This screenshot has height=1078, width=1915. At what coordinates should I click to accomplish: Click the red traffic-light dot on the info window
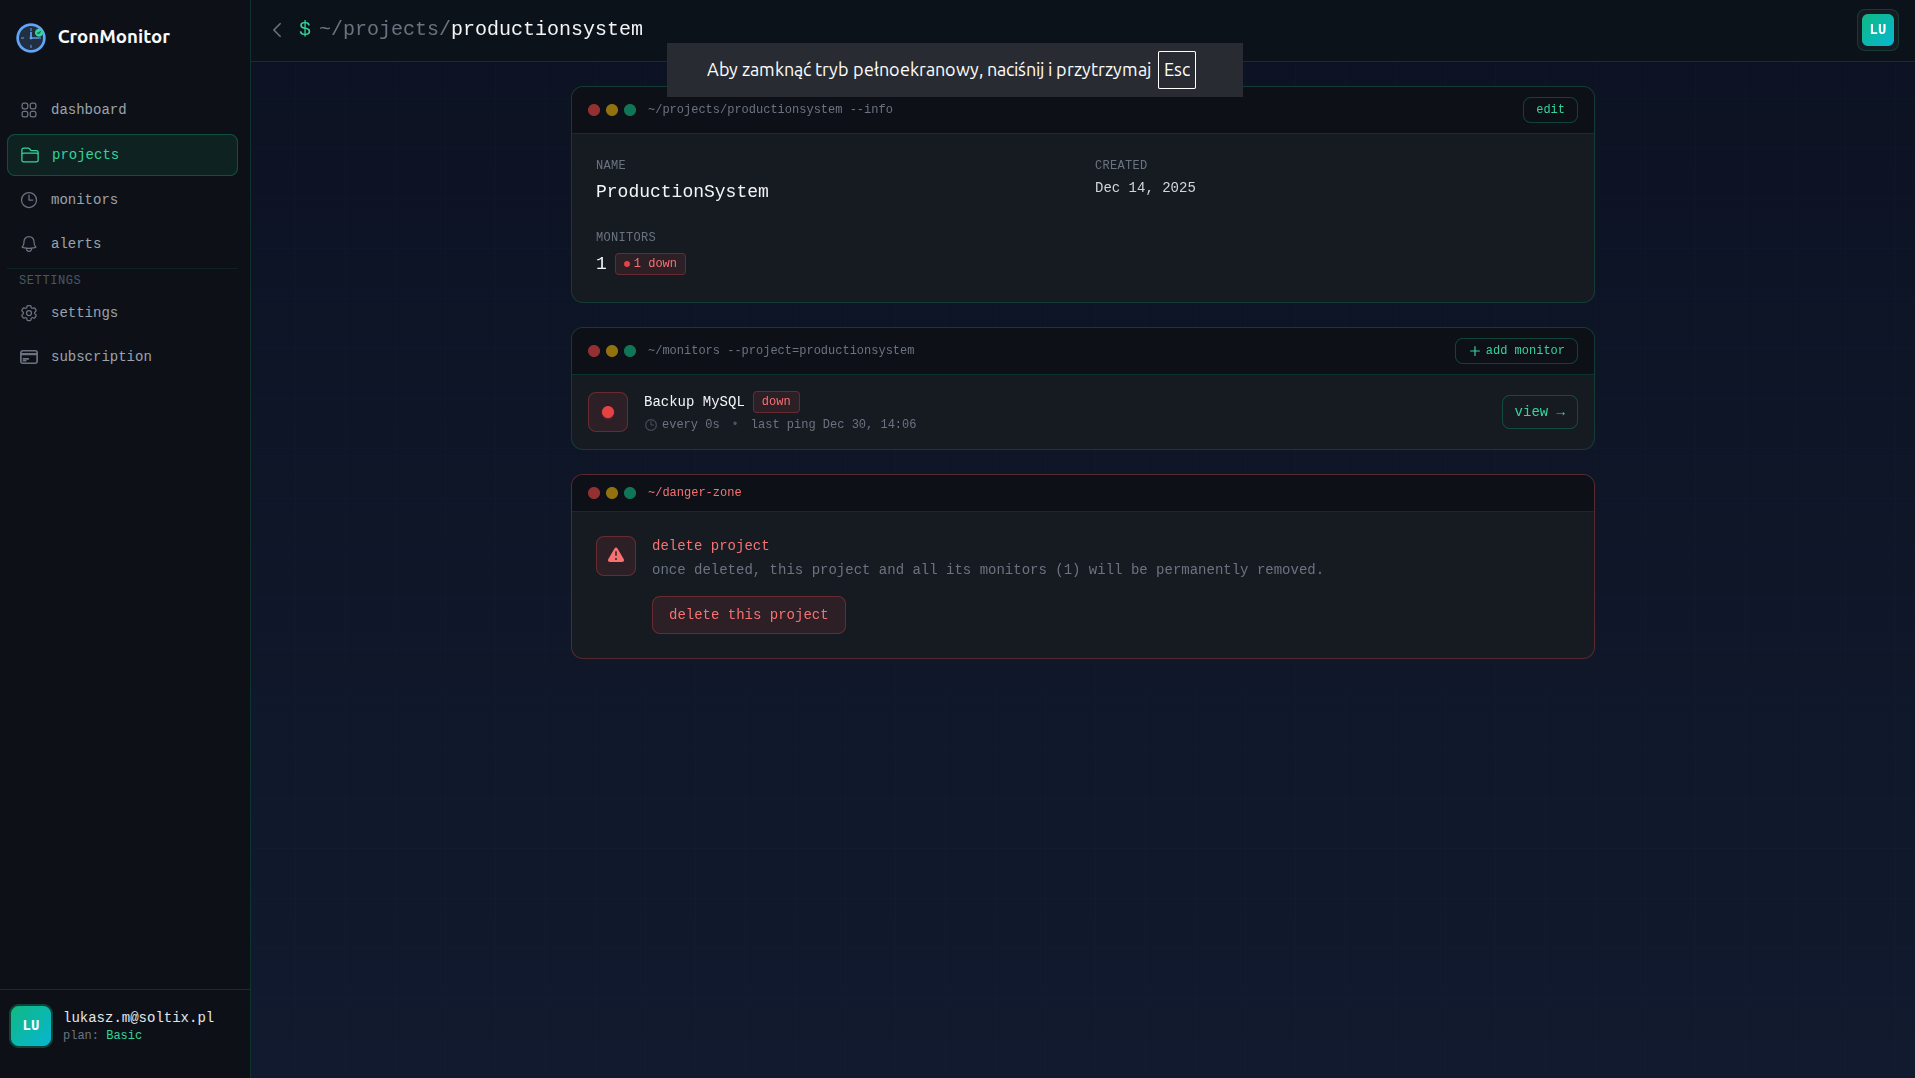click(594, 110)
